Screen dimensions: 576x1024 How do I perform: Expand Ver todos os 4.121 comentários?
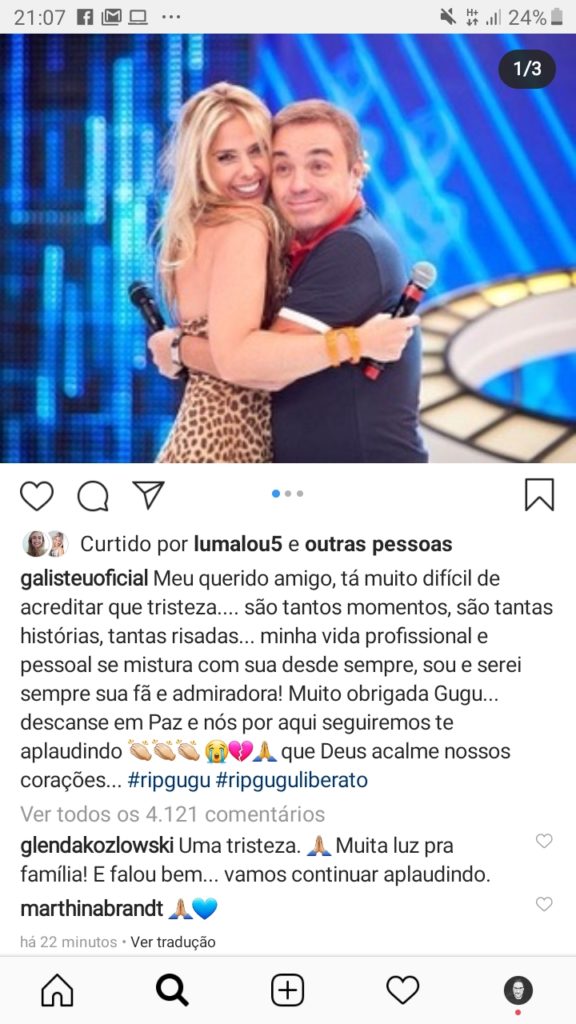pos(172,814)
